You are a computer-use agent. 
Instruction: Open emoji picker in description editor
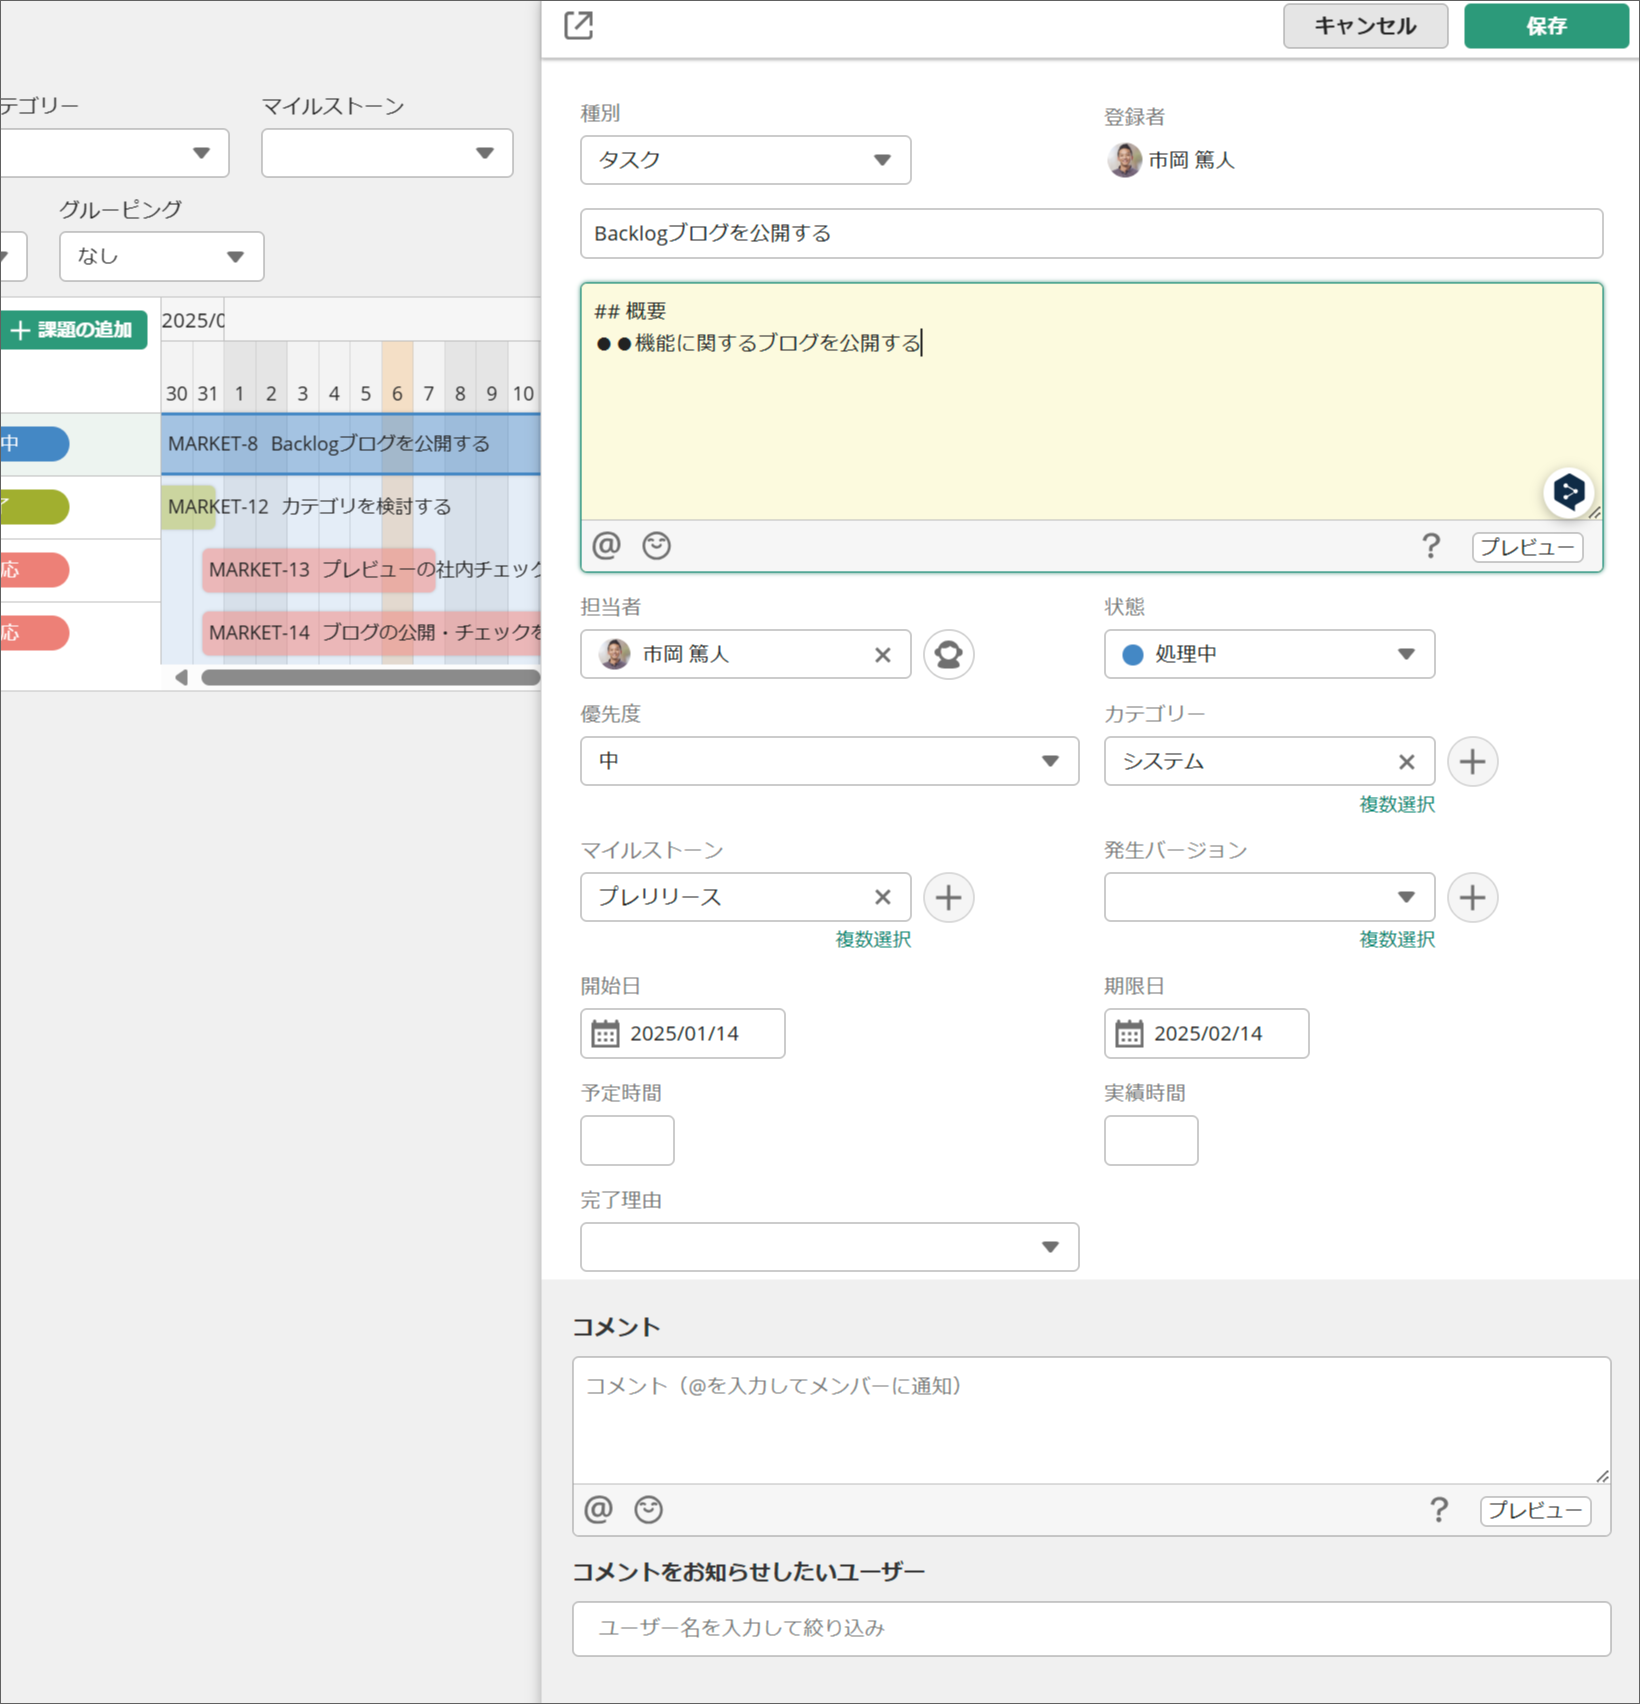[x=656, y=545]
